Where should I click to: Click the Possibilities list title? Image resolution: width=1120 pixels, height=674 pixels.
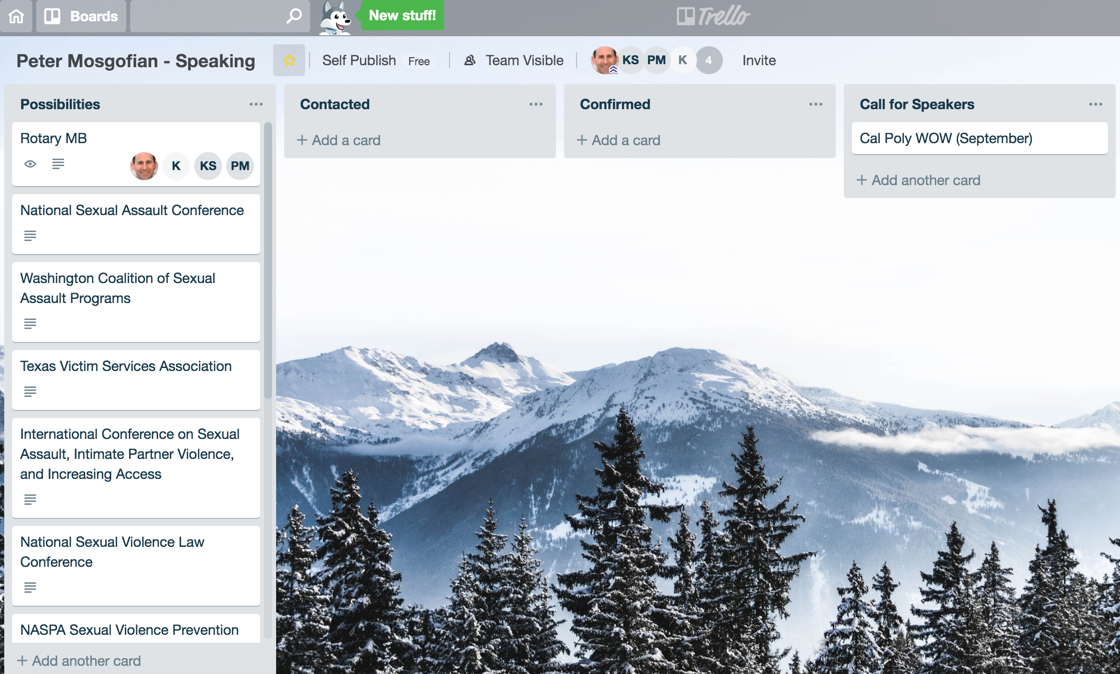[x=60, y=104]
